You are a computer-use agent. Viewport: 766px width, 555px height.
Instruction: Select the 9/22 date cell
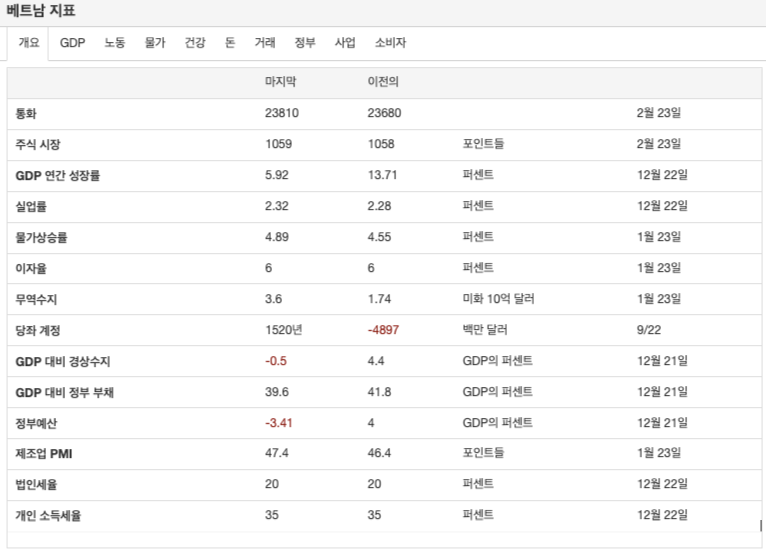click(649, 330)
